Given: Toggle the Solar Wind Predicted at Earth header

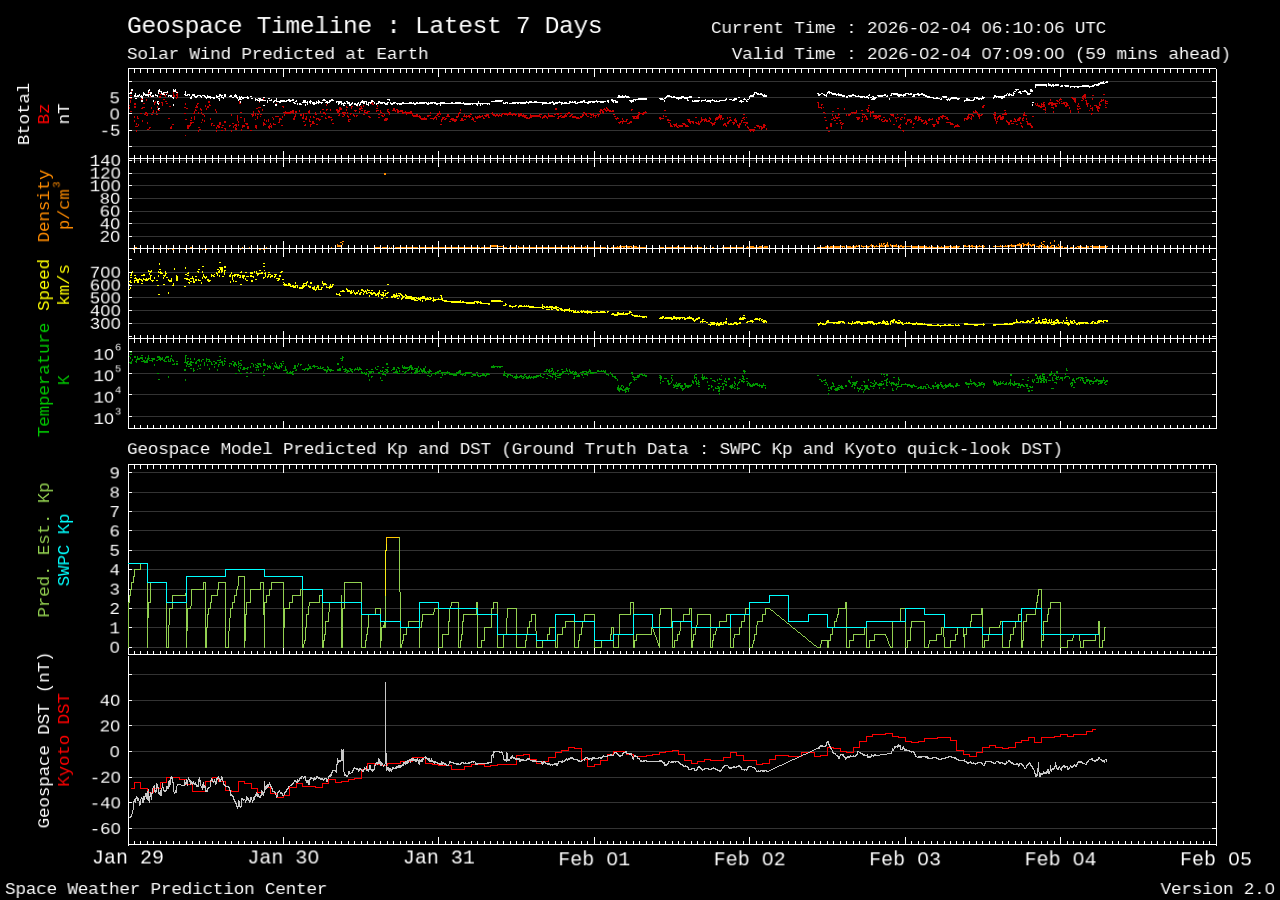Looking at the screenshot, I should 276,54.
